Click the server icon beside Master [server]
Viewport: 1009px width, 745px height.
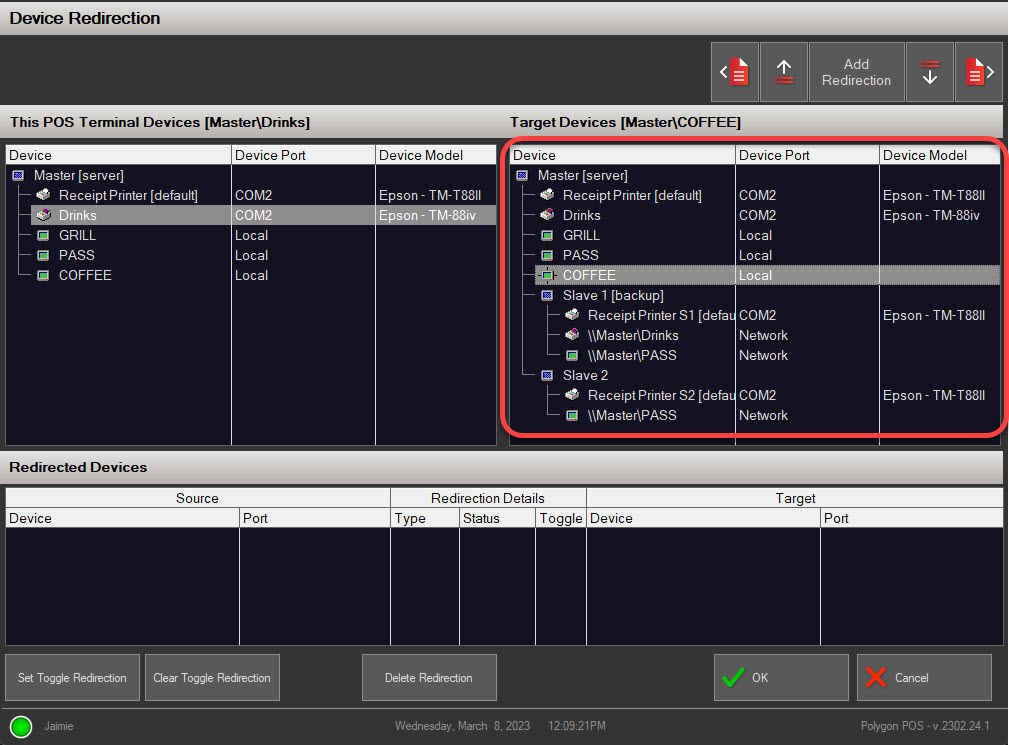coord(17,175)
